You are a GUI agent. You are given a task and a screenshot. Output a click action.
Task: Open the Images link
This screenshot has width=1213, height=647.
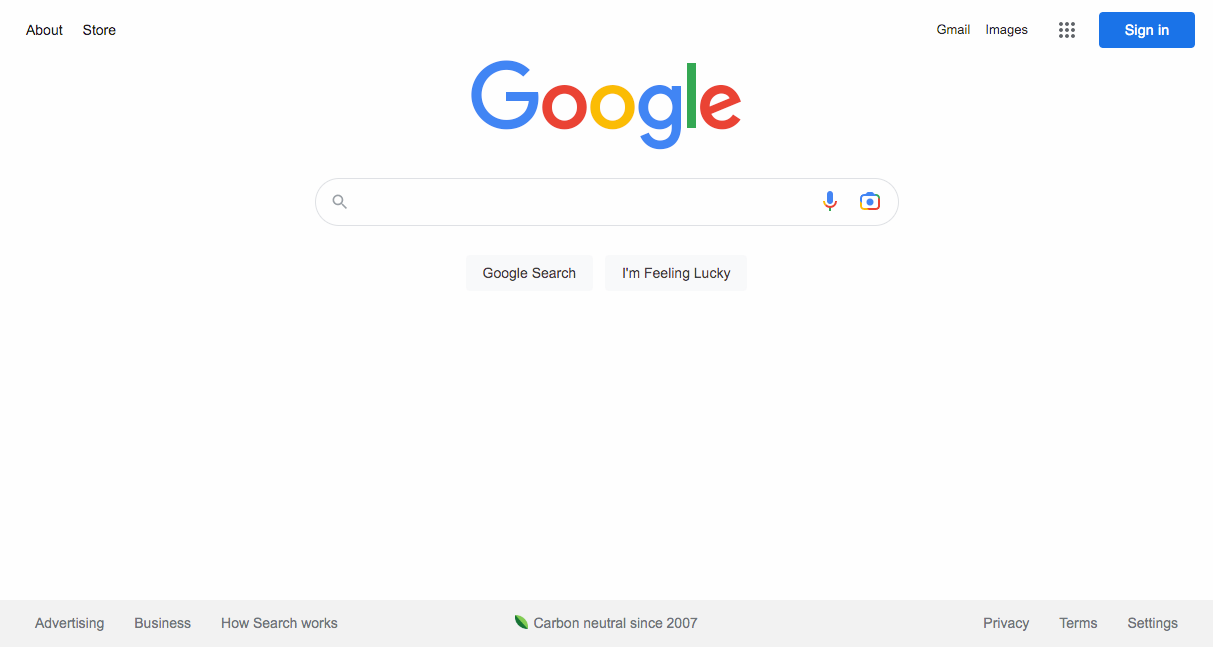[1007, 30]
